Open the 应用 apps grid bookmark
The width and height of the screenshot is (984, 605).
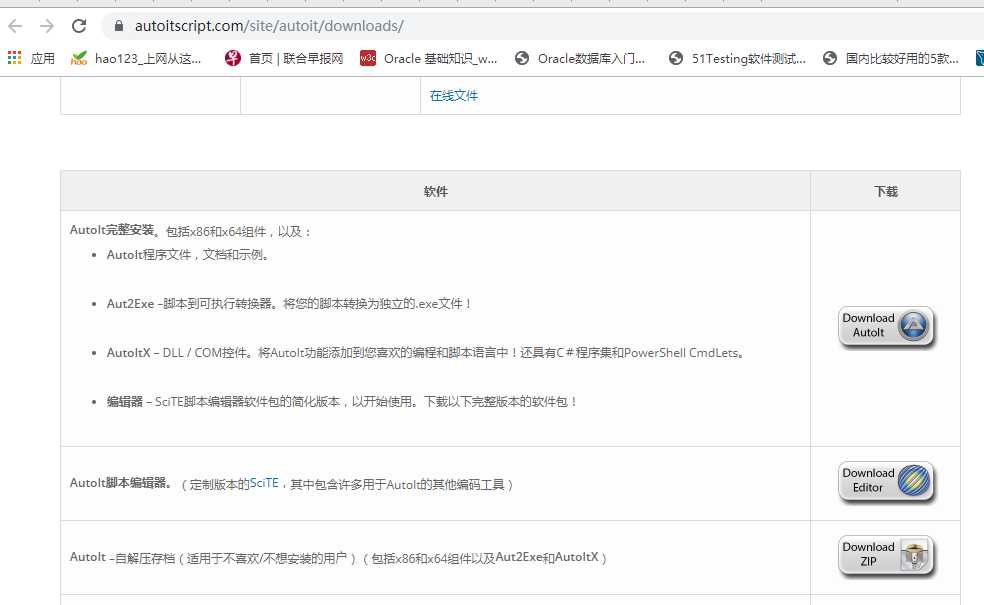[31, 58]
